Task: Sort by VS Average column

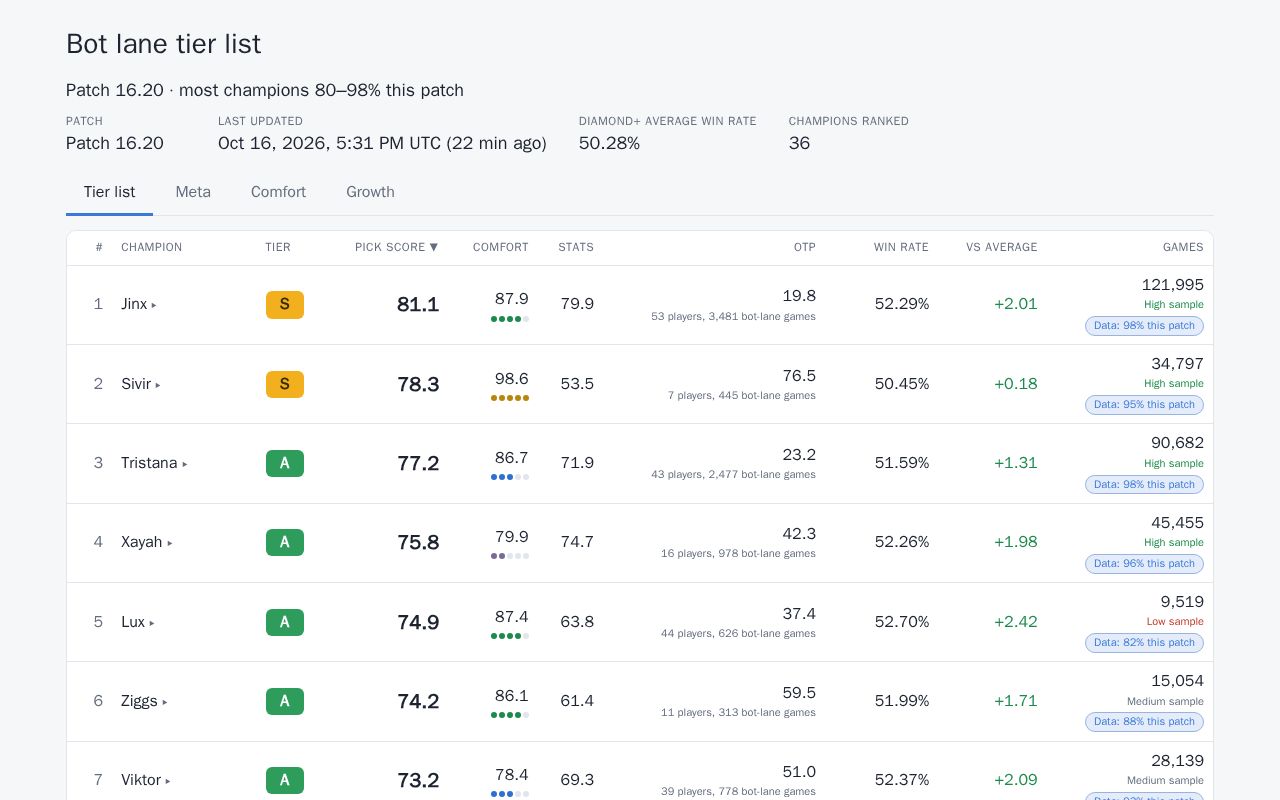Action: (x=1002, y=247)
